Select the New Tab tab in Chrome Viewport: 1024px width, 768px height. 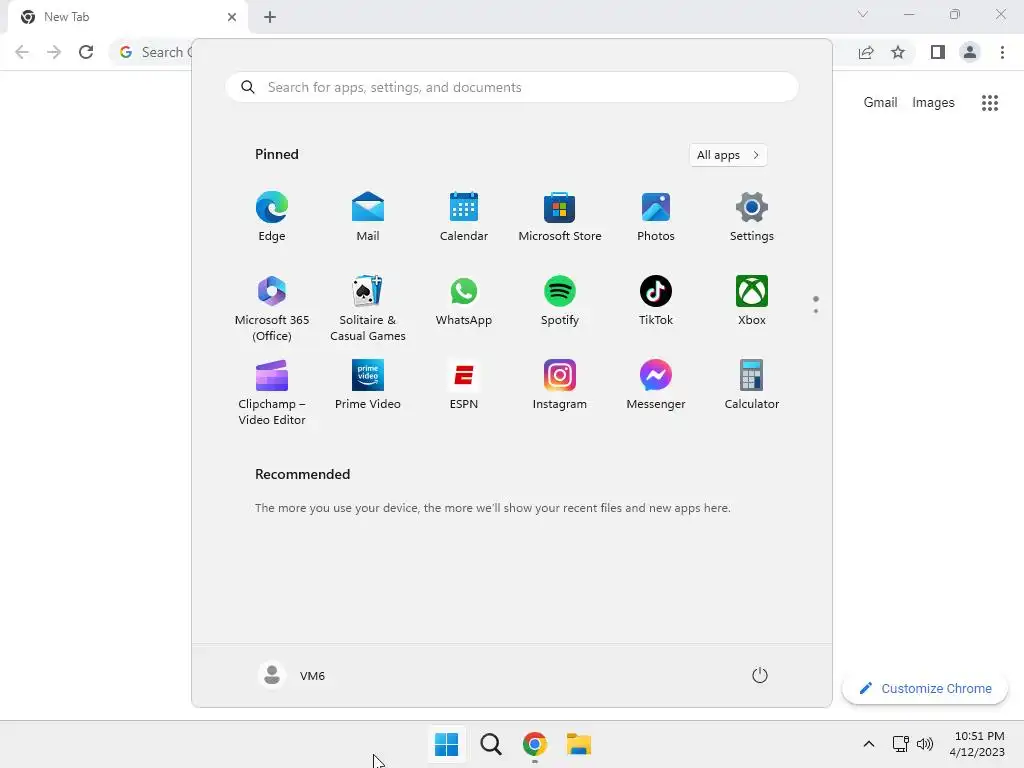coord(127,17)
